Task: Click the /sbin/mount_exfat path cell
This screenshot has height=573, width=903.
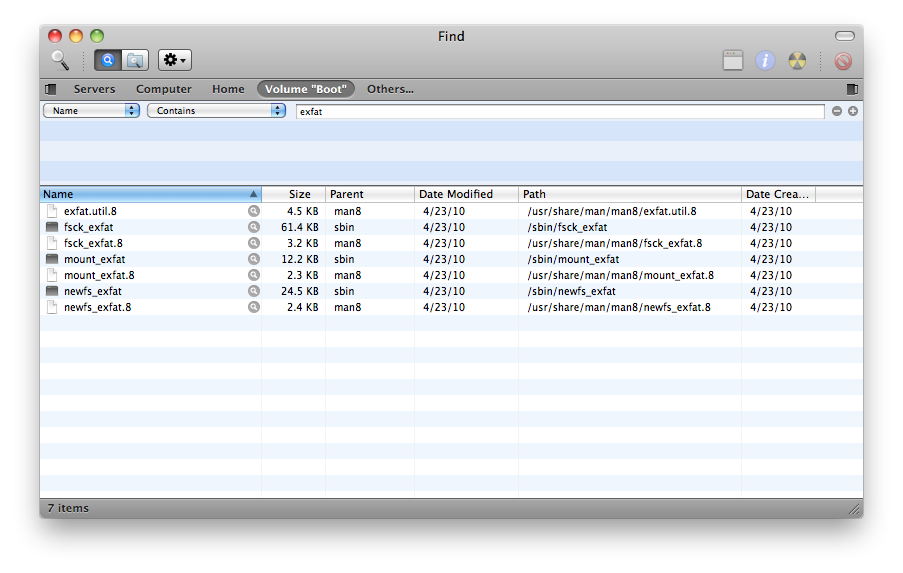Action: [573, 260]
